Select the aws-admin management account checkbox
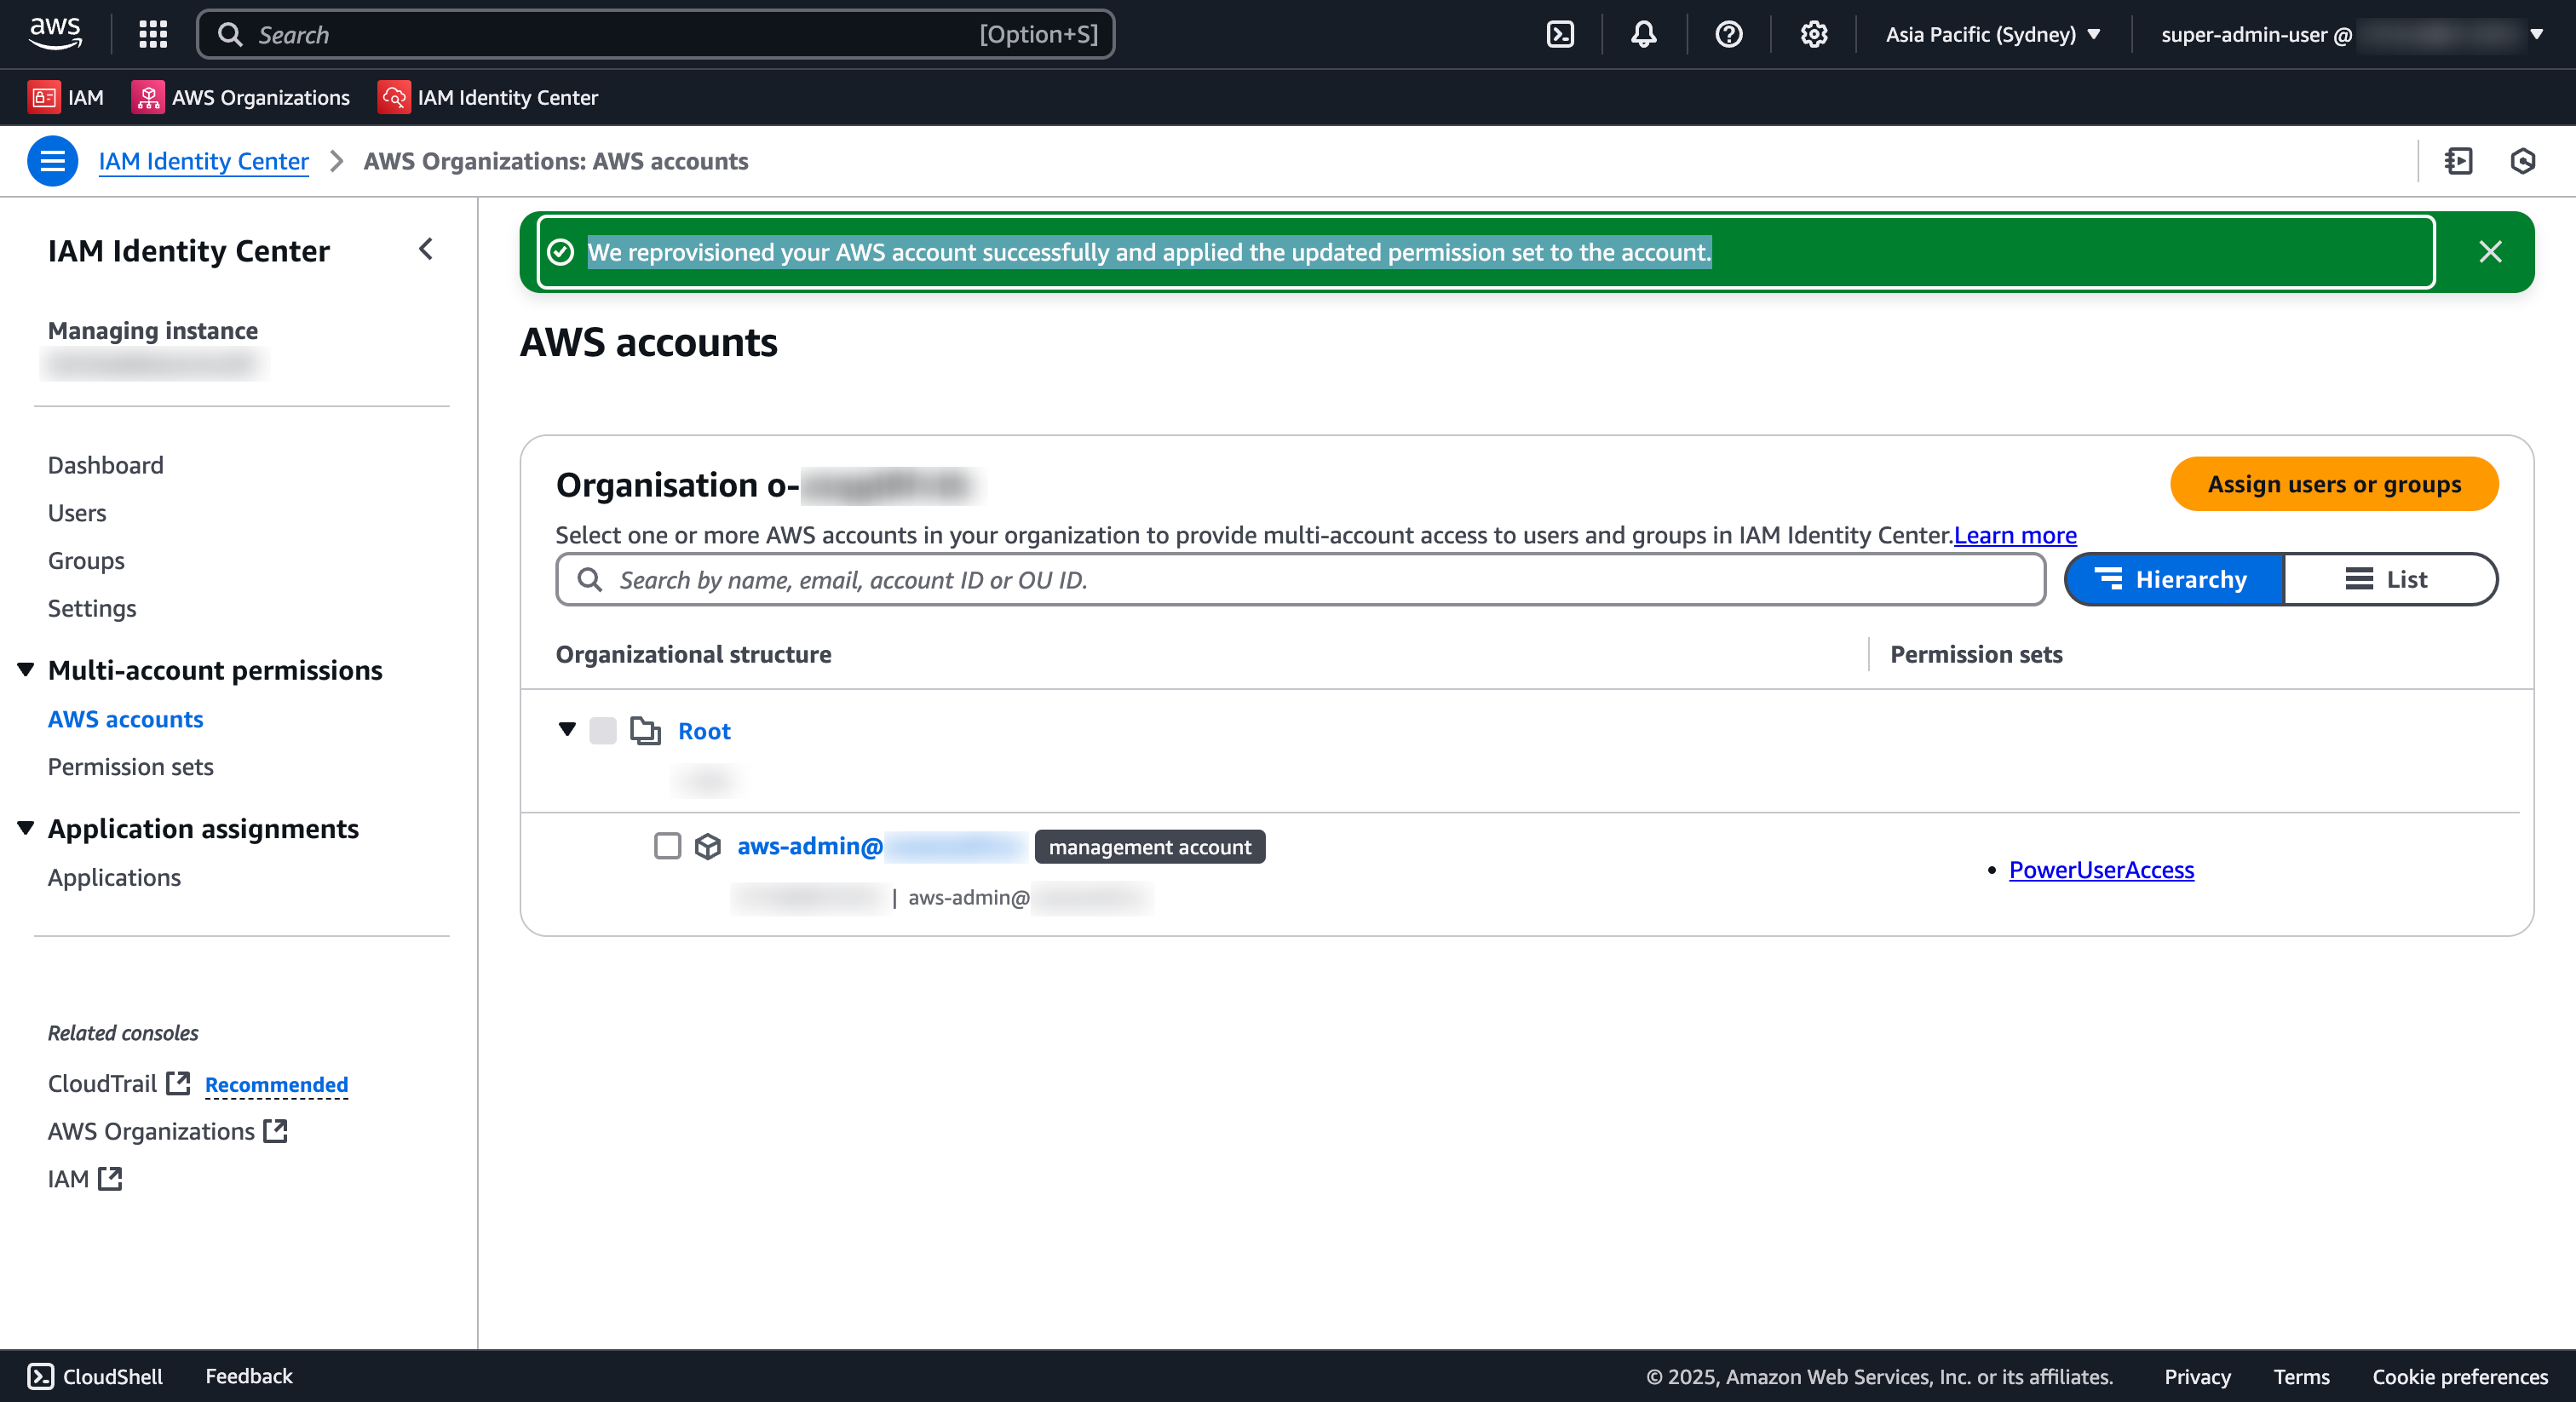Screen dimensions: 2576x1402 point(667,846)
